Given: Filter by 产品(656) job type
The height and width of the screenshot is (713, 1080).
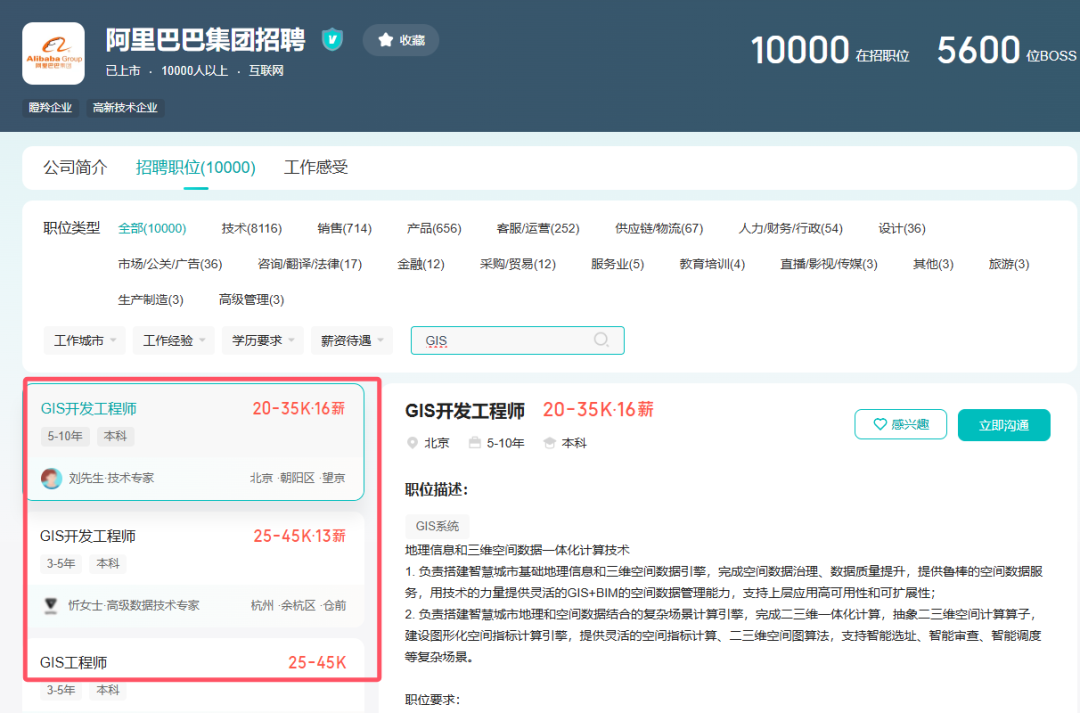Looking at the screenshot, I should (434, 228).
